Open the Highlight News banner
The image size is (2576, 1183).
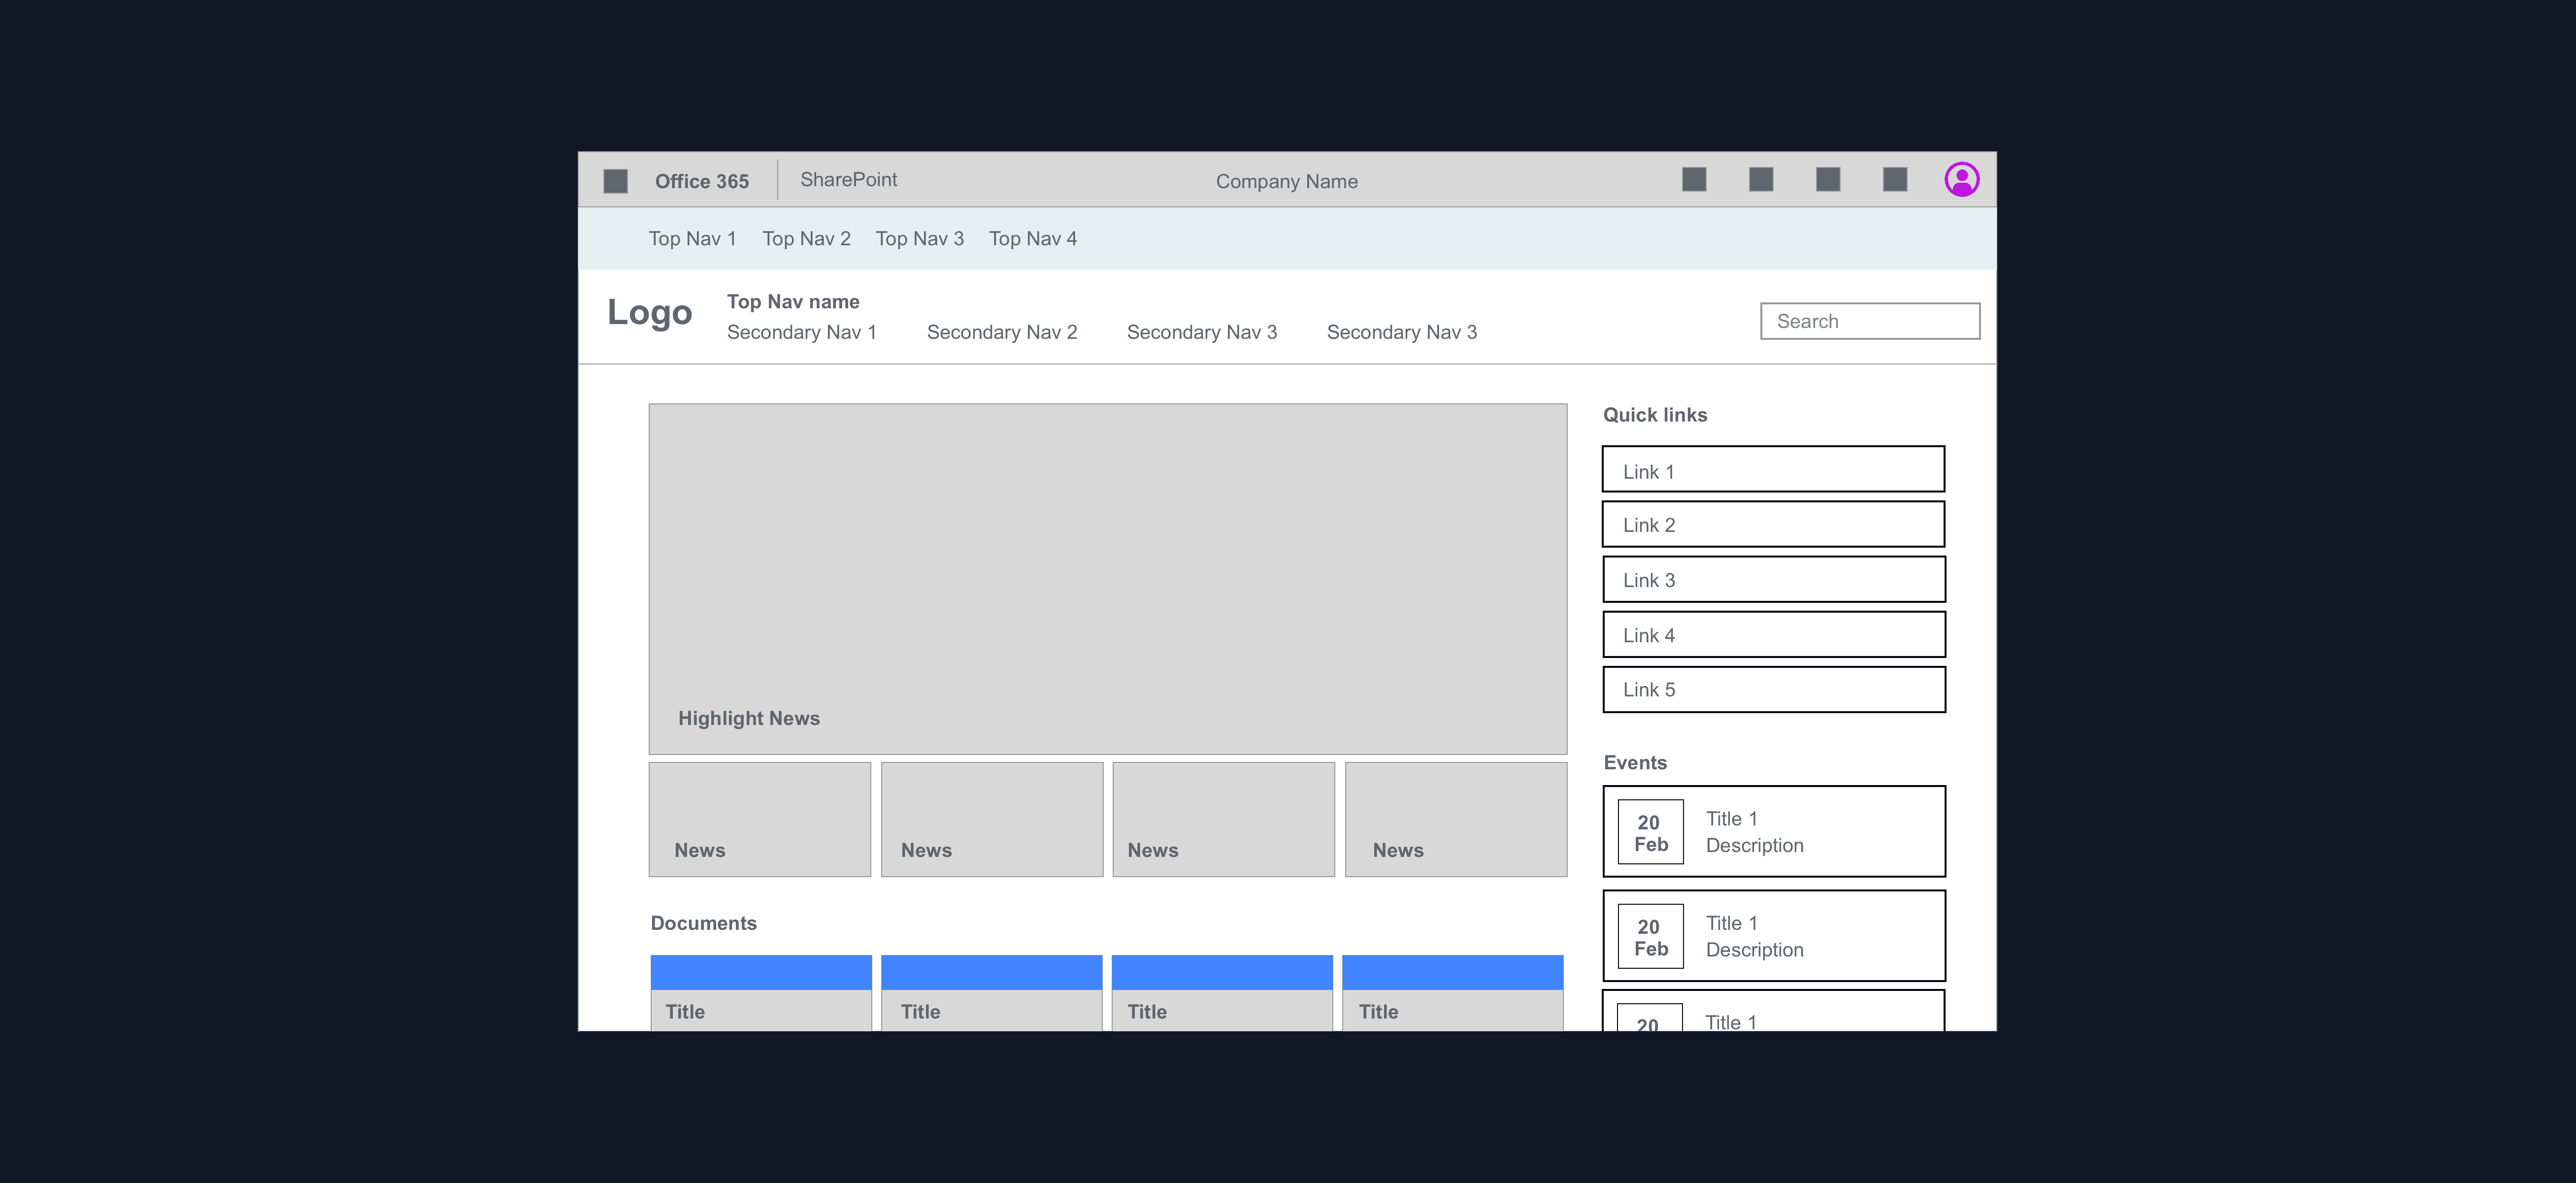point(1107,578)
